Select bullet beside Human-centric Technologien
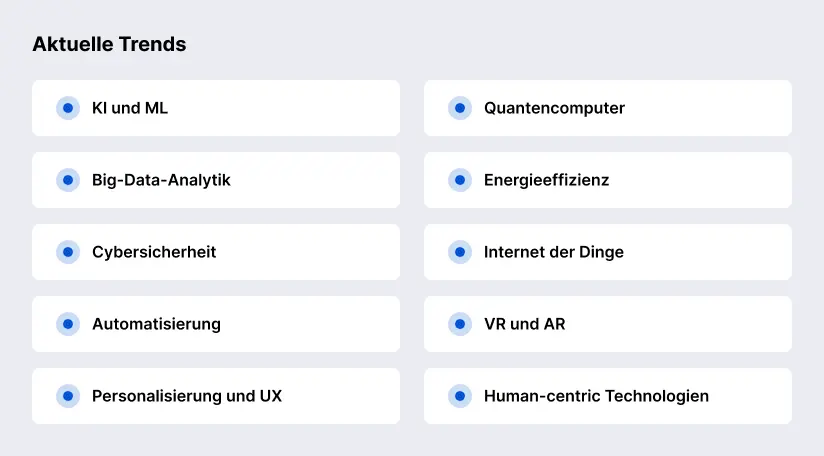This screenshot has width=824, height=456. point(460,396)
